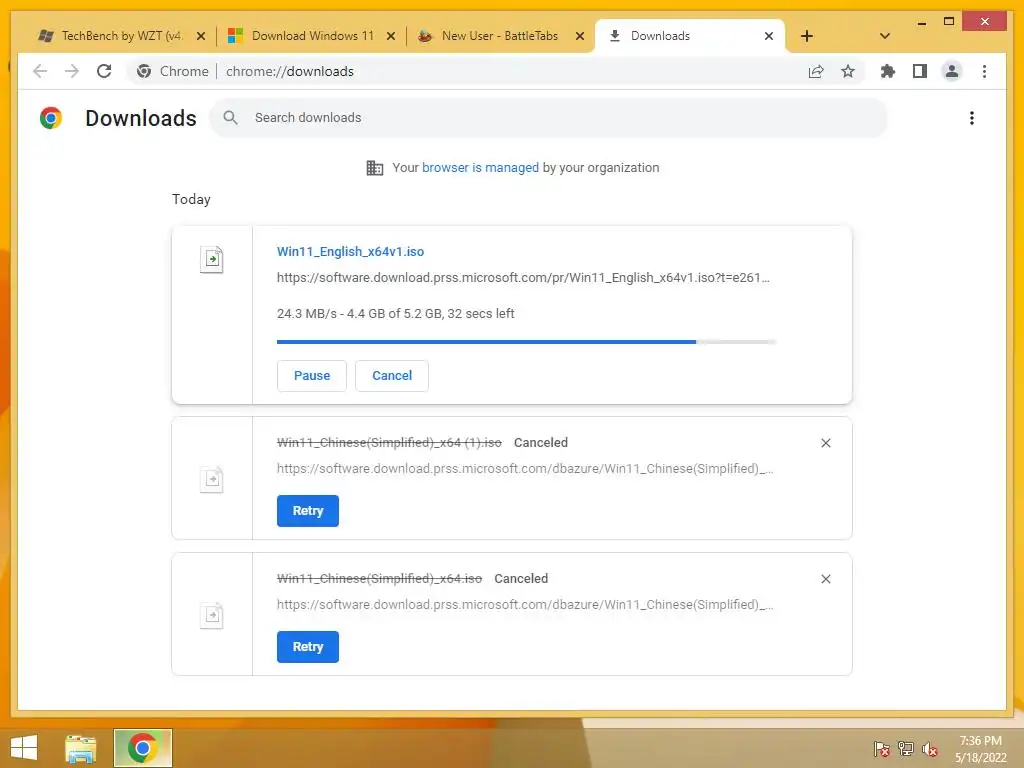Open a new tab with plus button
Image resolution: width=1024 pixels, height=768 pixels.
(x=807, y=36)
